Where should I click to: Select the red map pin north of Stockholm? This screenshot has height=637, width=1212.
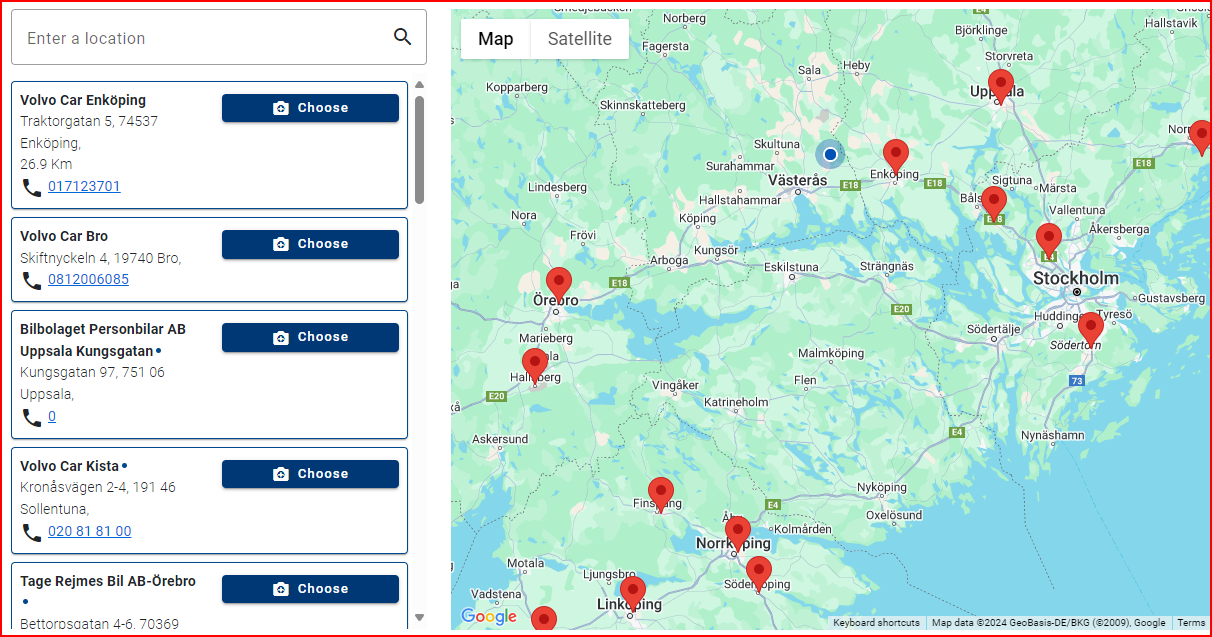pyautogui.click(x=1048, y=241)
